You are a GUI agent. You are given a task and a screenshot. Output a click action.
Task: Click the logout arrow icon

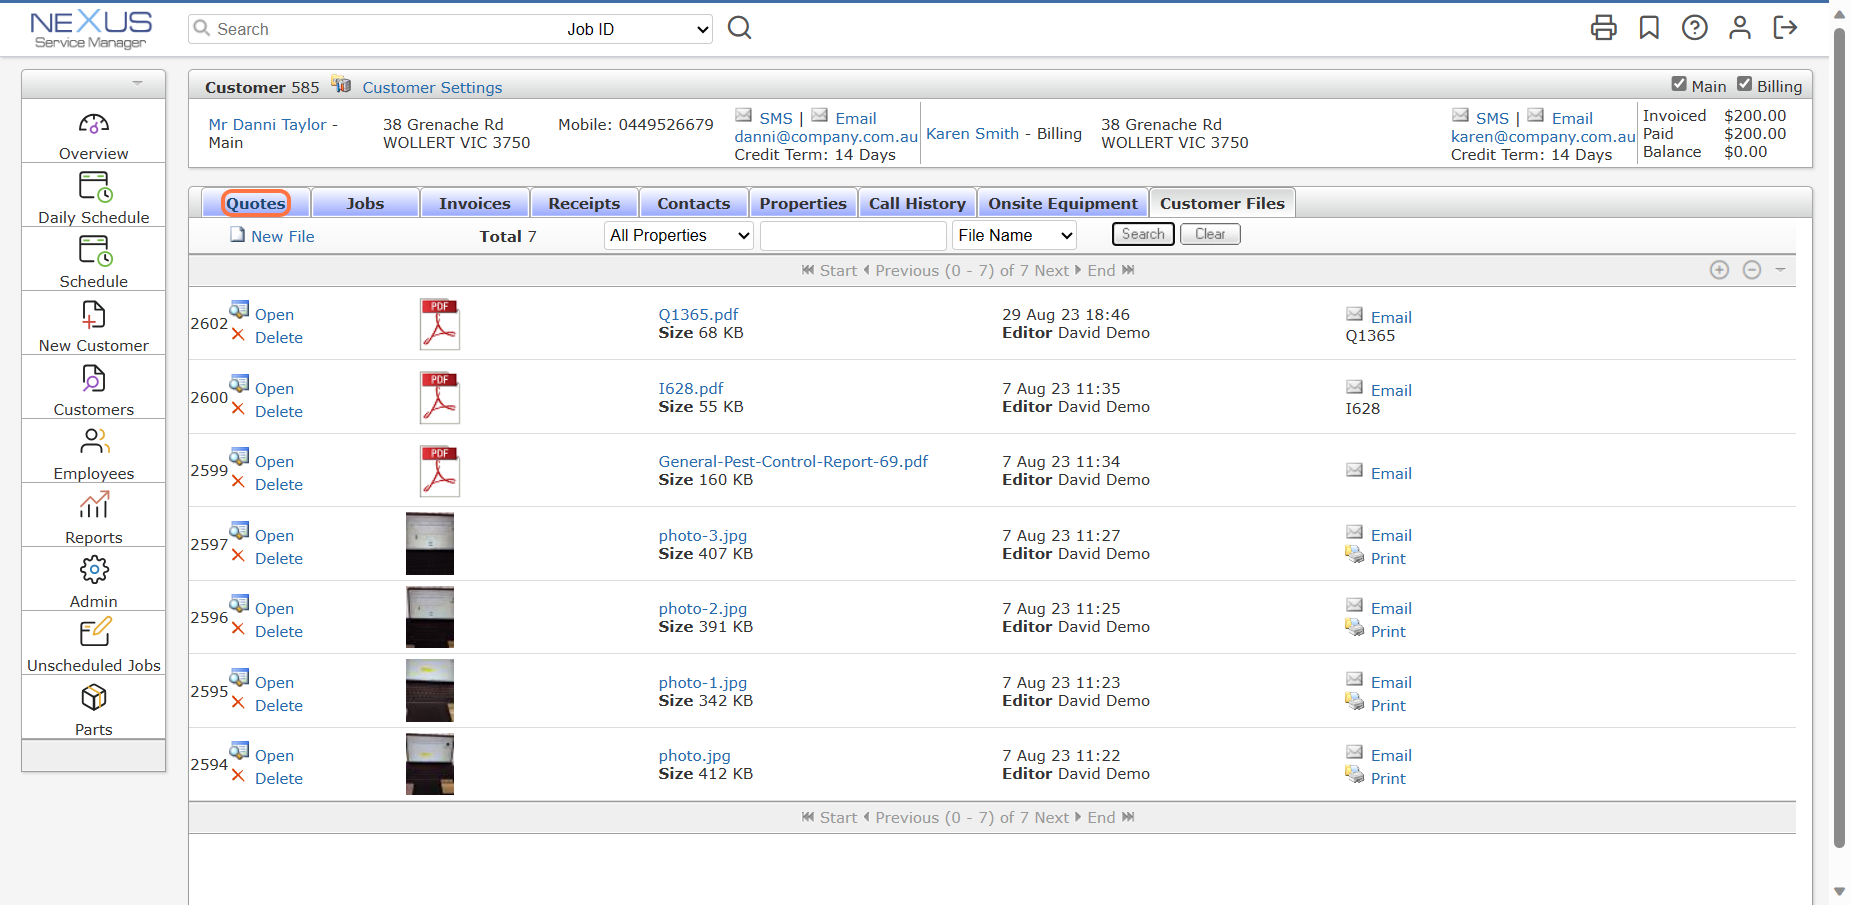pyautogui.click(x=1785, y=27)
